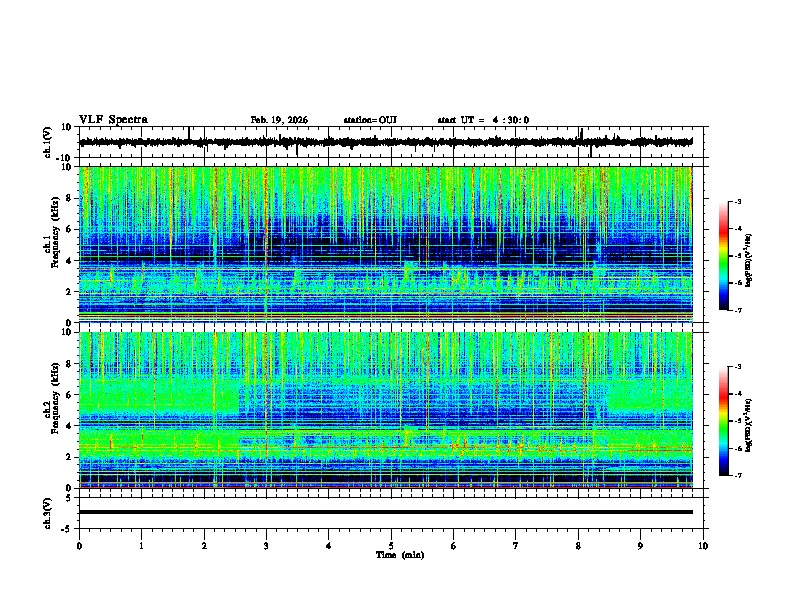Click the time axis tick label "7"

(x=516, y=546)
